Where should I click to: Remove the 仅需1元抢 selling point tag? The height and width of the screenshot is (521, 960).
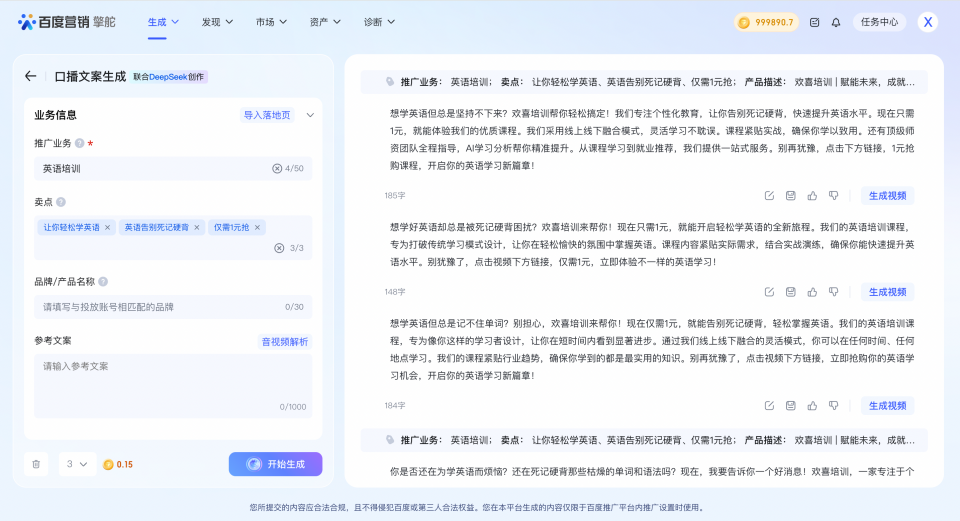point(257,227)
